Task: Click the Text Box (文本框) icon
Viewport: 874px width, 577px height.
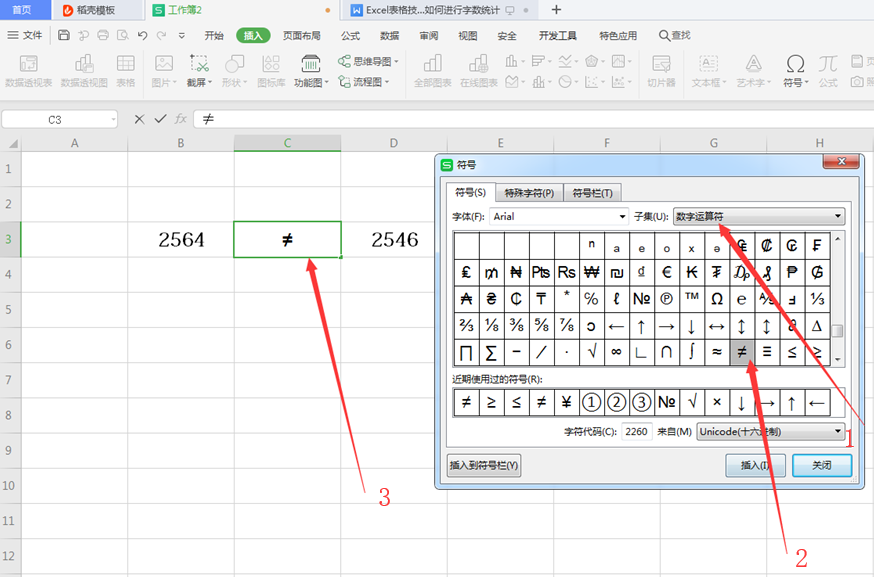Action: pyautogui.click(x=708, y=70)
